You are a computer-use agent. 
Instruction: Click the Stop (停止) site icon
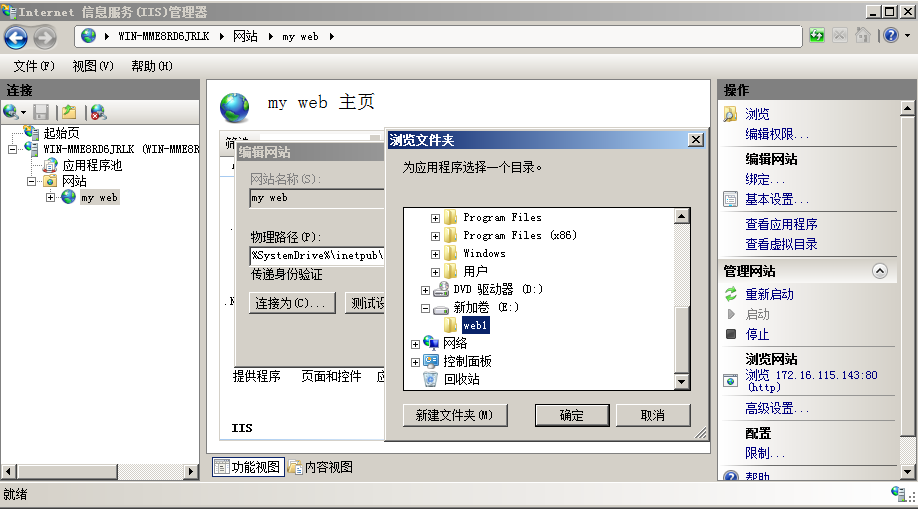point(731,334)
